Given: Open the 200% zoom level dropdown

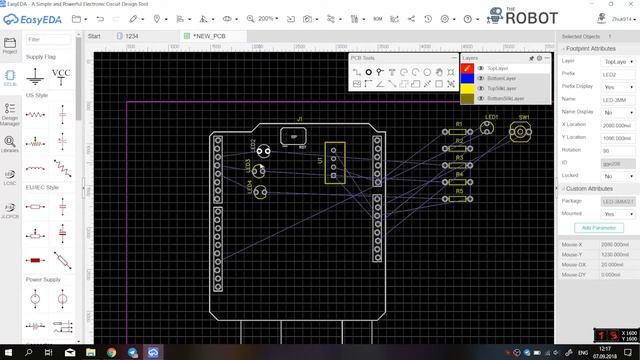Looking at the screenshot, I should pyautogui.click(x=268, y=19).
